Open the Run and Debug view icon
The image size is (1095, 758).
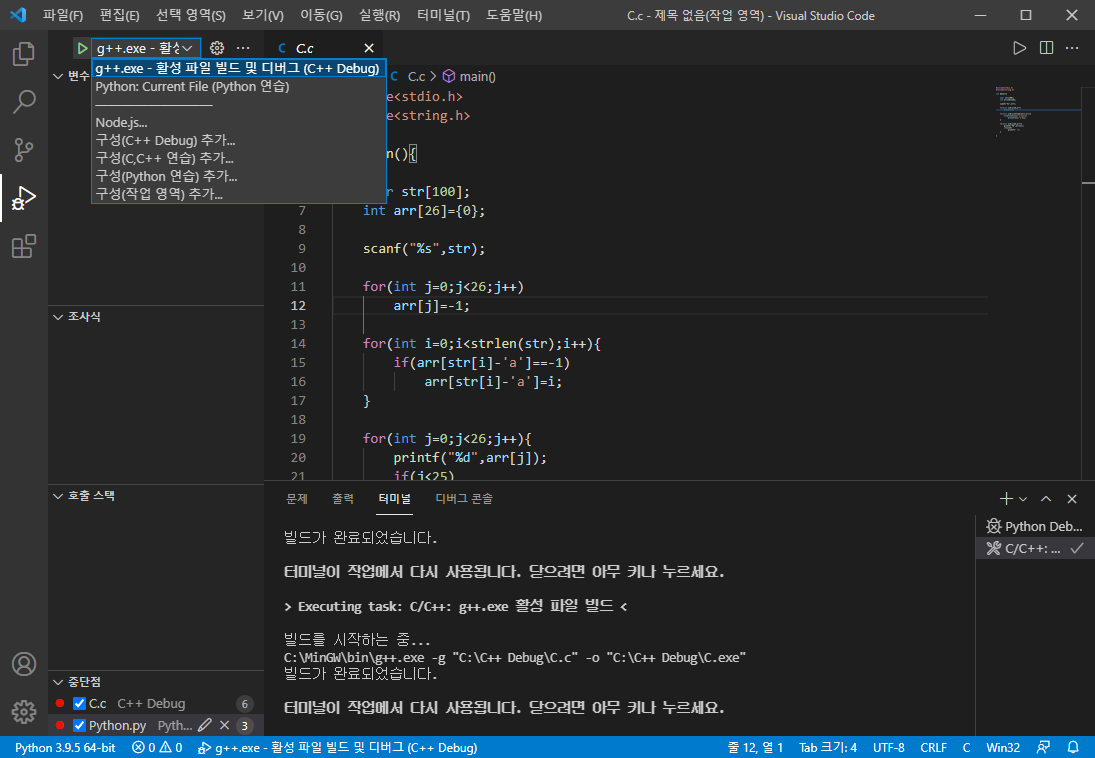click(24, 198)
